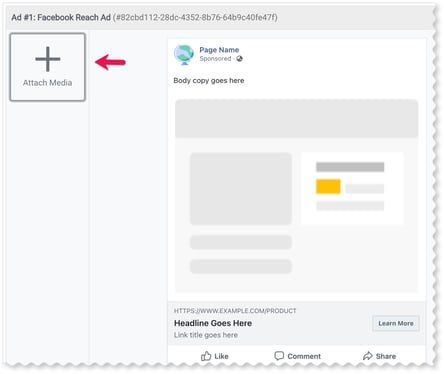444x374 pixels.
Task: Click the HTTPS://WWW.EXAMPLE.COM/PRODUCT URL
Action: coord(235,311)
